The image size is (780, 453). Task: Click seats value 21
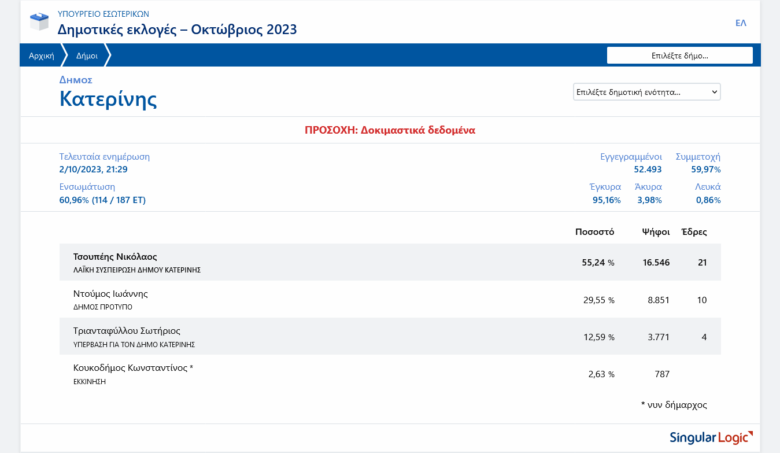coord(702,263)
